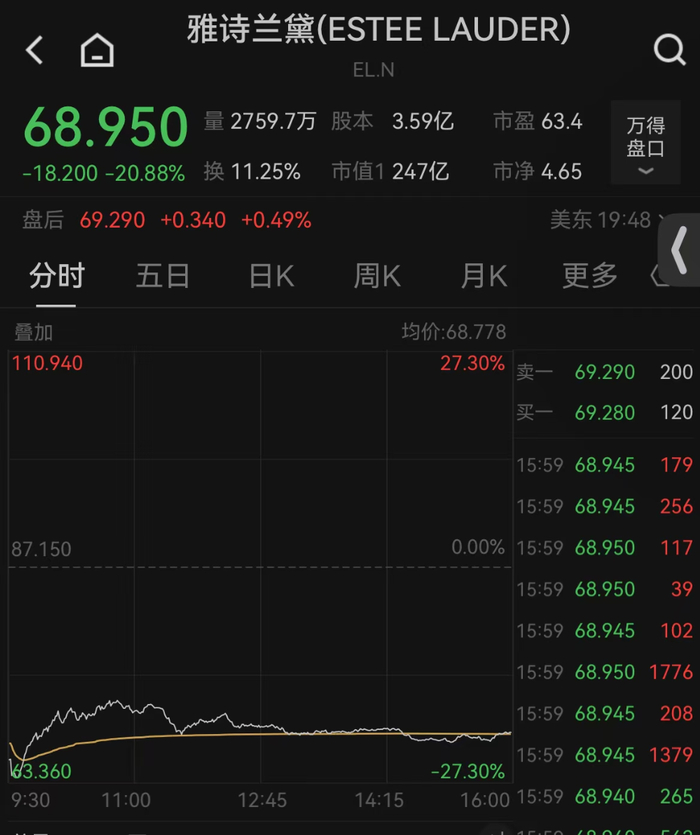
Task: Click the 美东 19:48 time label
Action: (600, 220)
